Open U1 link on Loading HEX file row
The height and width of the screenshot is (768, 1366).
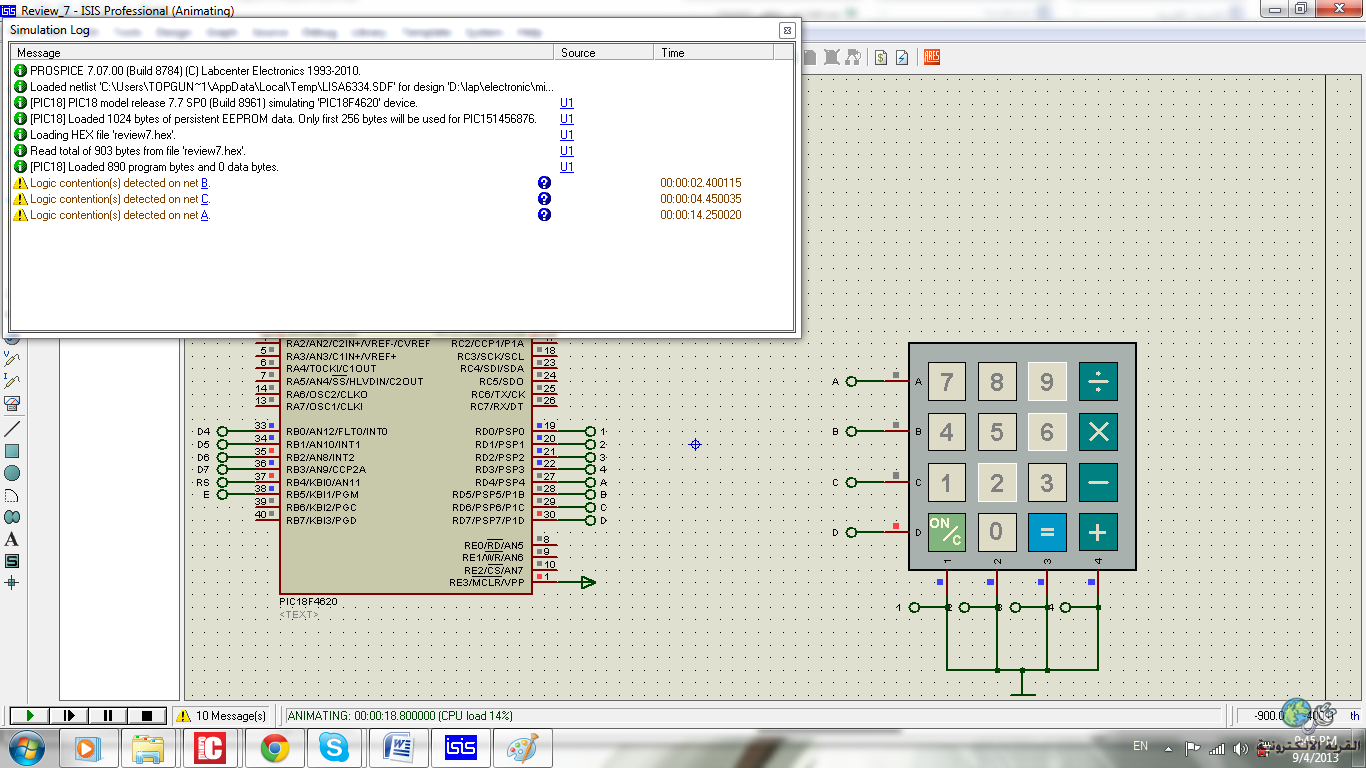[567, 135]
